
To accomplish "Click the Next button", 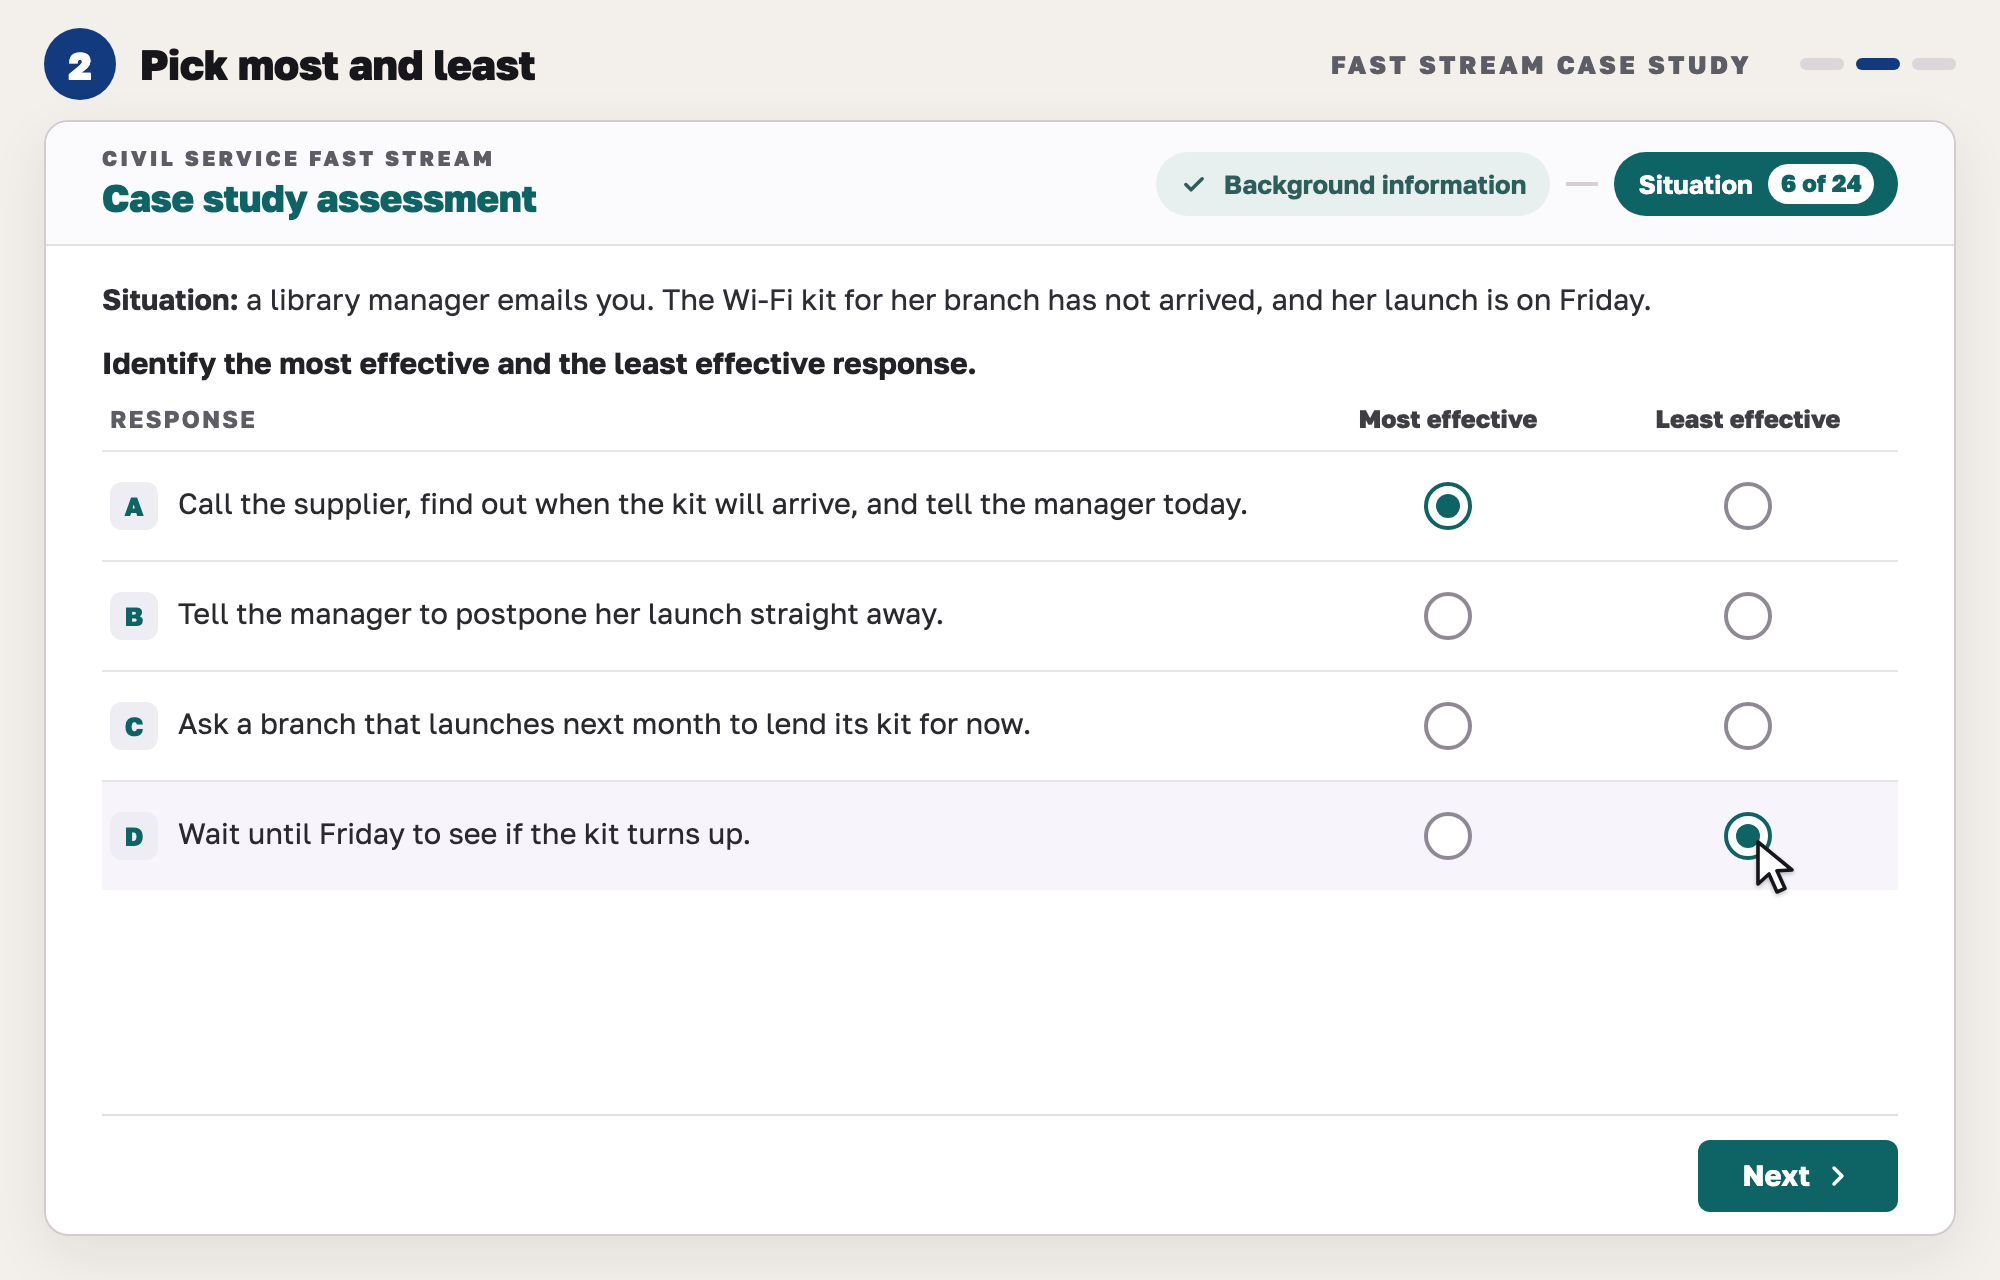I will click(x=1797, y=1176).
